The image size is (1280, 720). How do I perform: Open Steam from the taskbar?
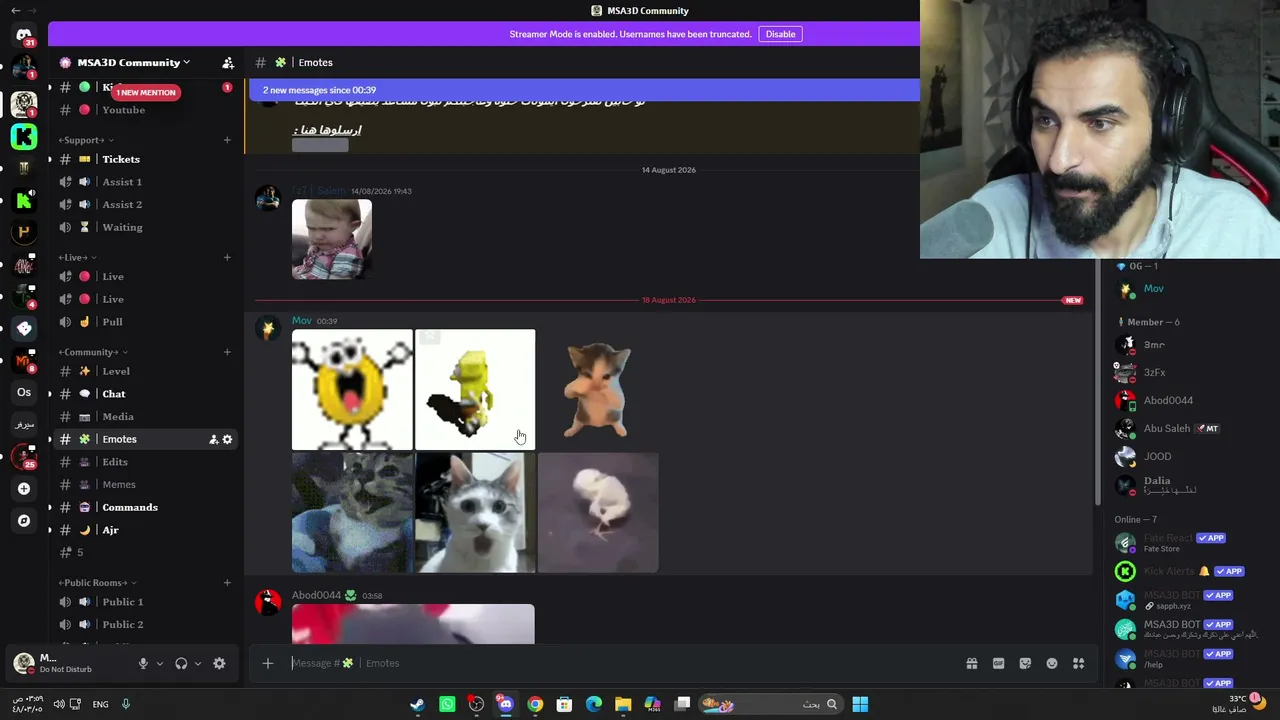[417, 704]
